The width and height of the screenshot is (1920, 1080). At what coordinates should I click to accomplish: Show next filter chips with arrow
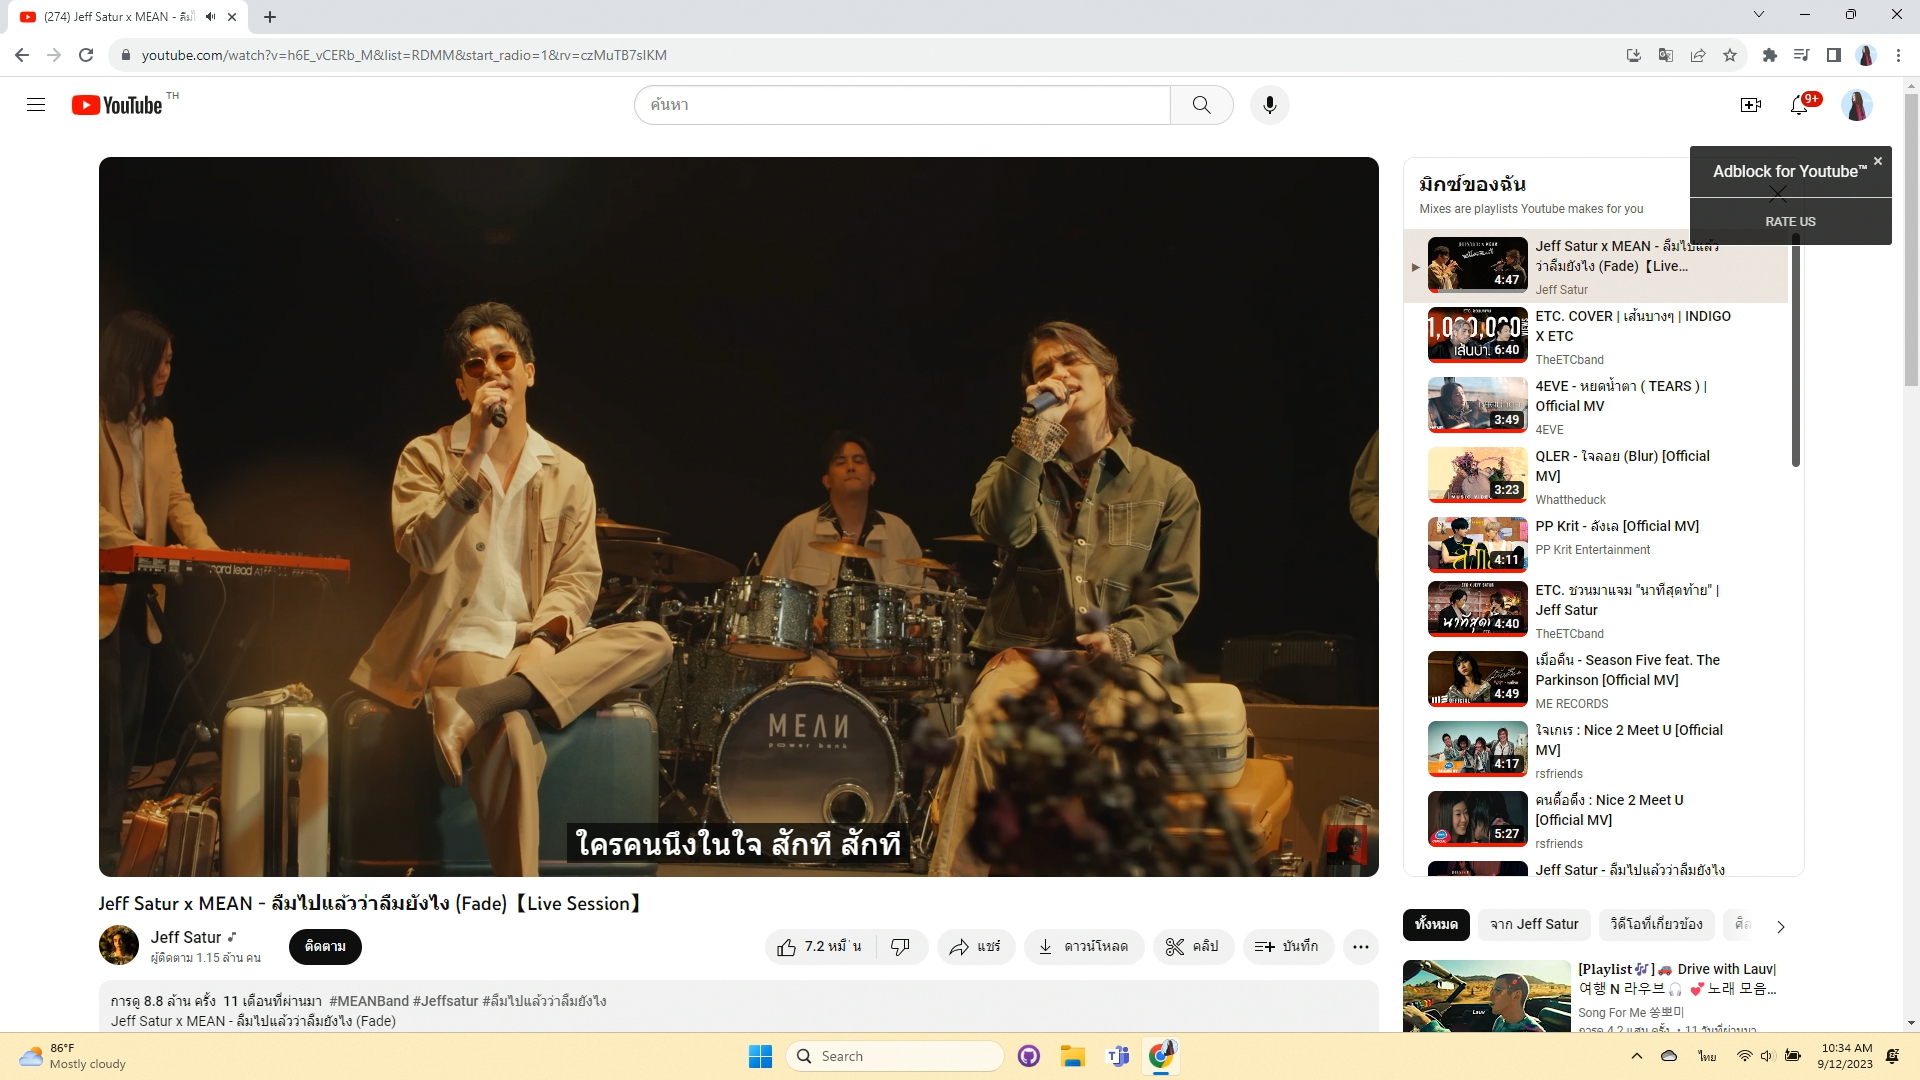pos(1780,927)
